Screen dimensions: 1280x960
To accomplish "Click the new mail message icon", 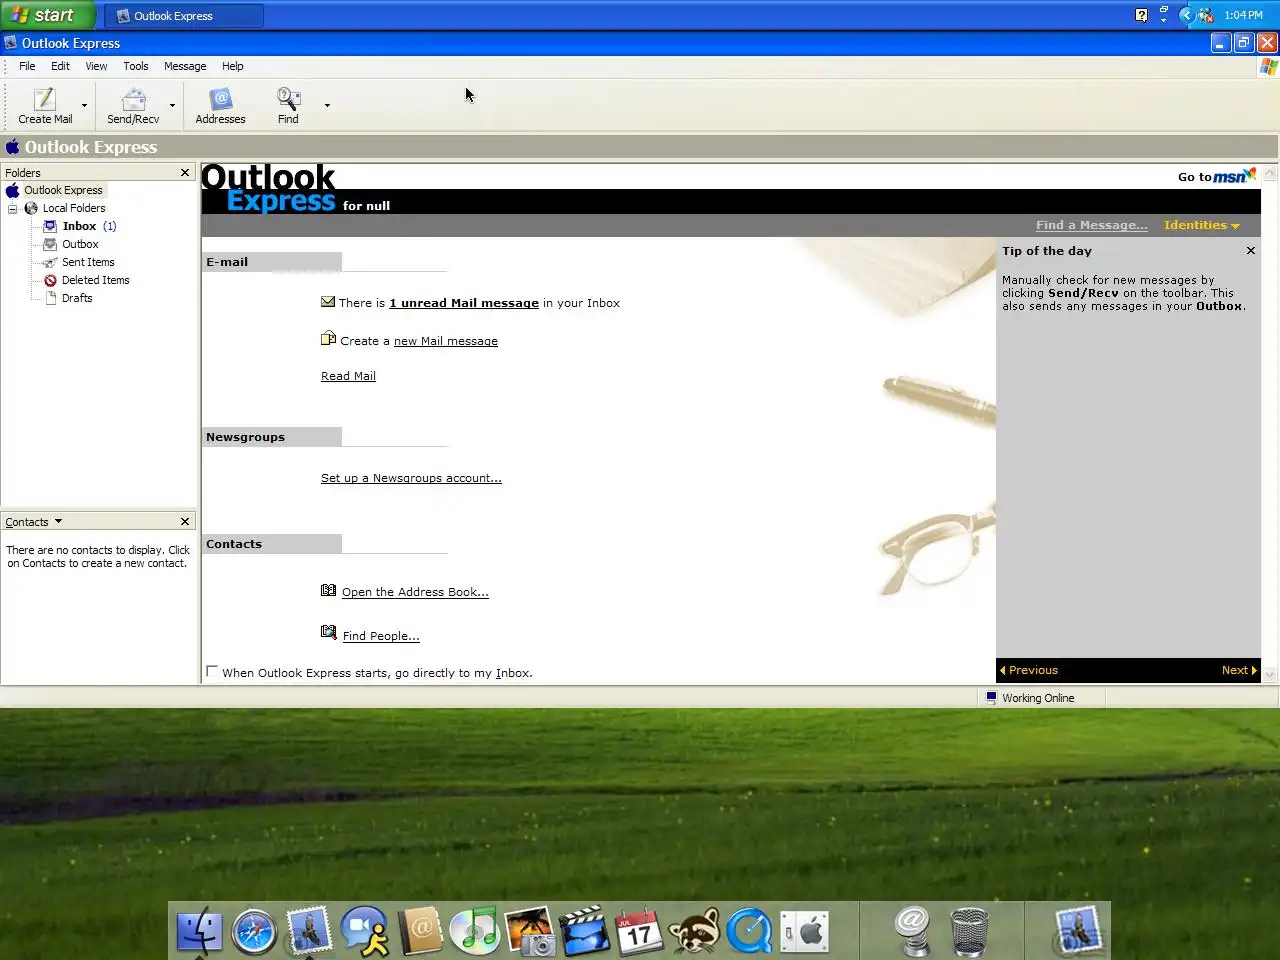I will tap(328, 339).
